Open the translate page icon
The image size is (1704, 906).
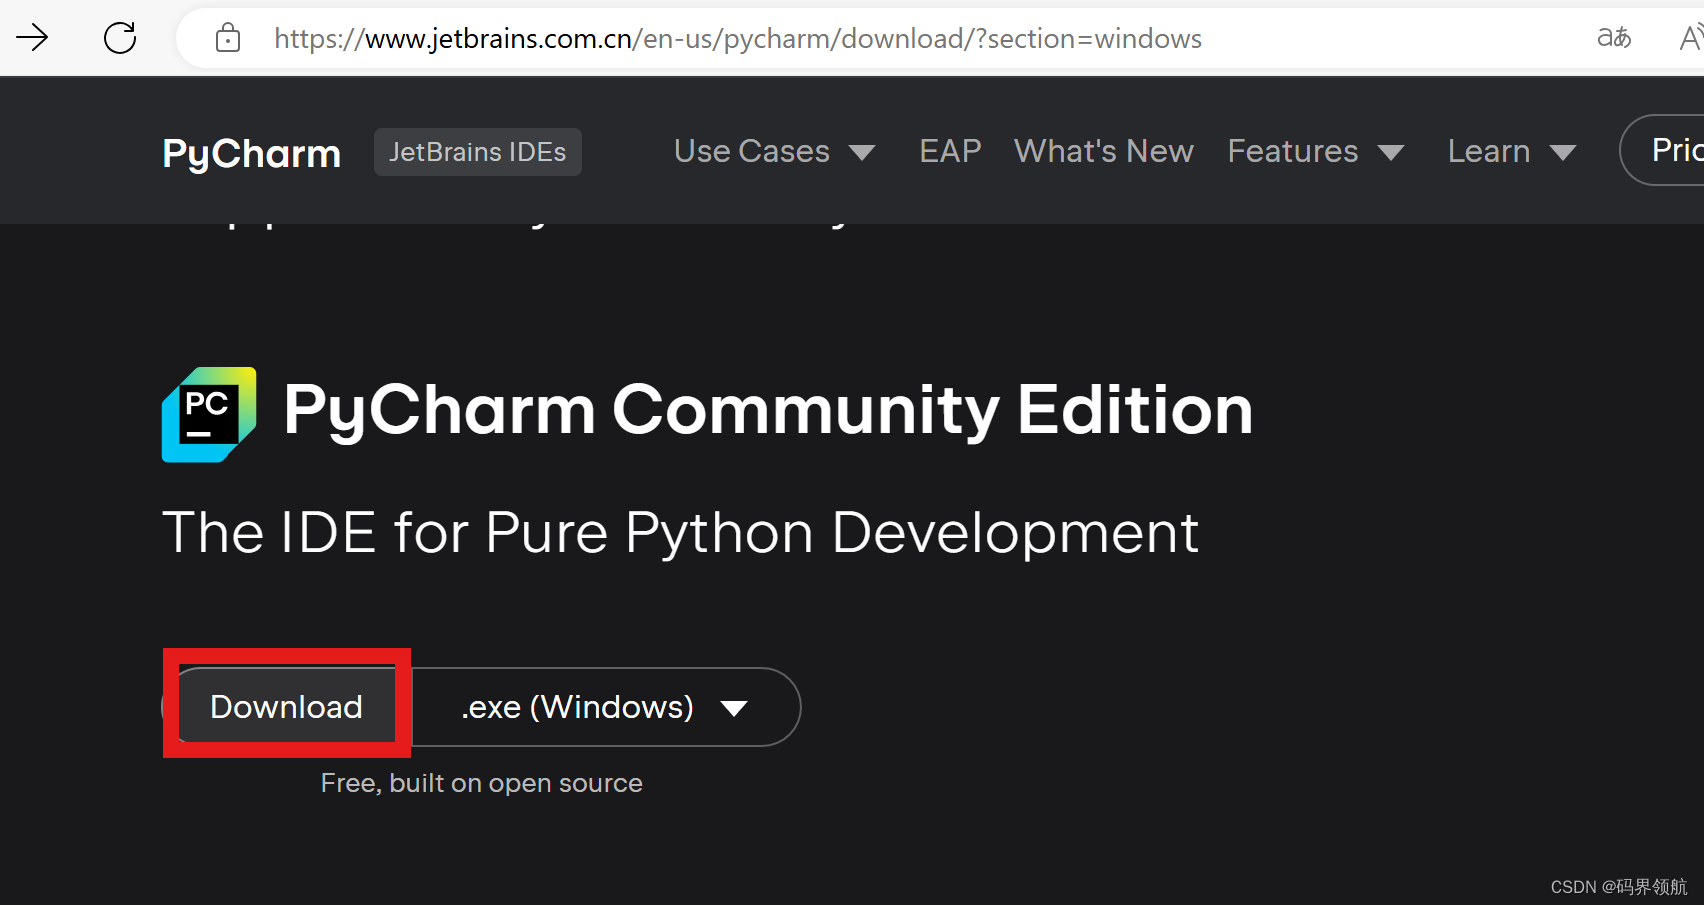click(x=1614, y=38)
